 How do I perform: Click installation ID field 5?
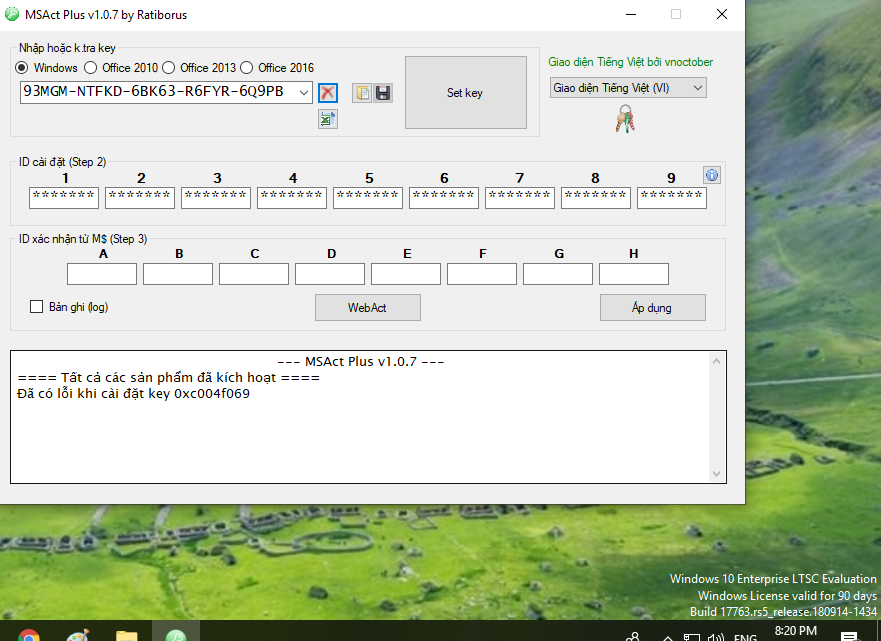[x=368, y=198]
